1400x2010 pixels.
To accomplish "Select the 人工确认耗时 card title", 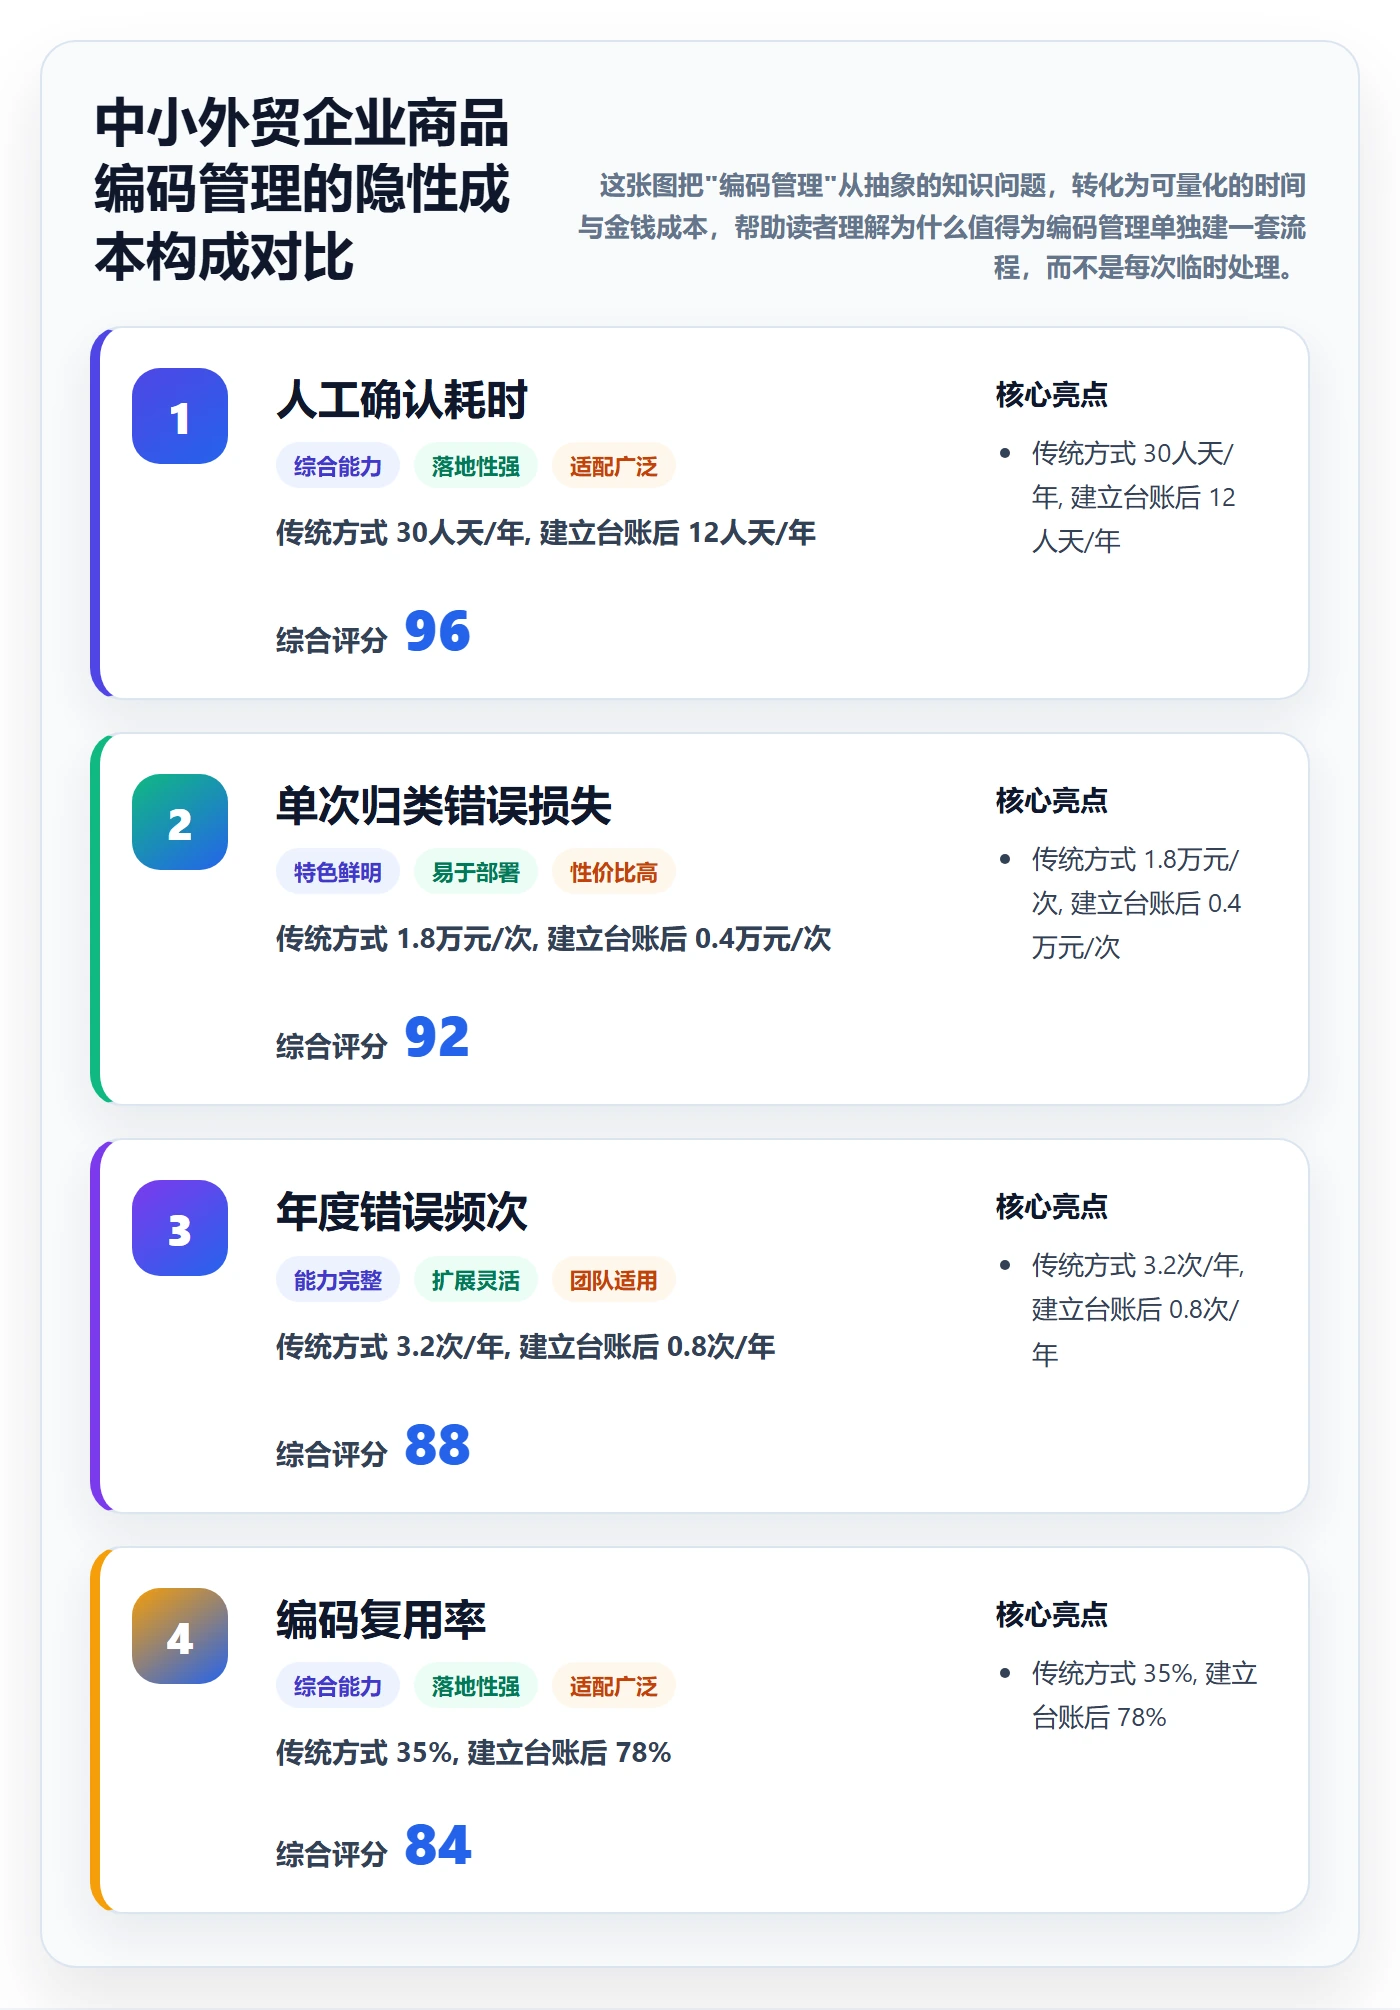I will tap(402, 400).
